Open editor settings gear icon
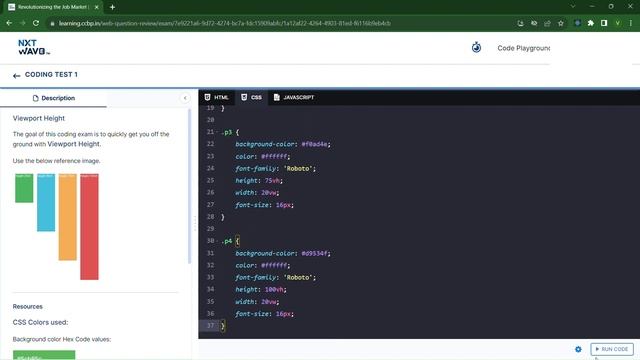 (578, 349)
